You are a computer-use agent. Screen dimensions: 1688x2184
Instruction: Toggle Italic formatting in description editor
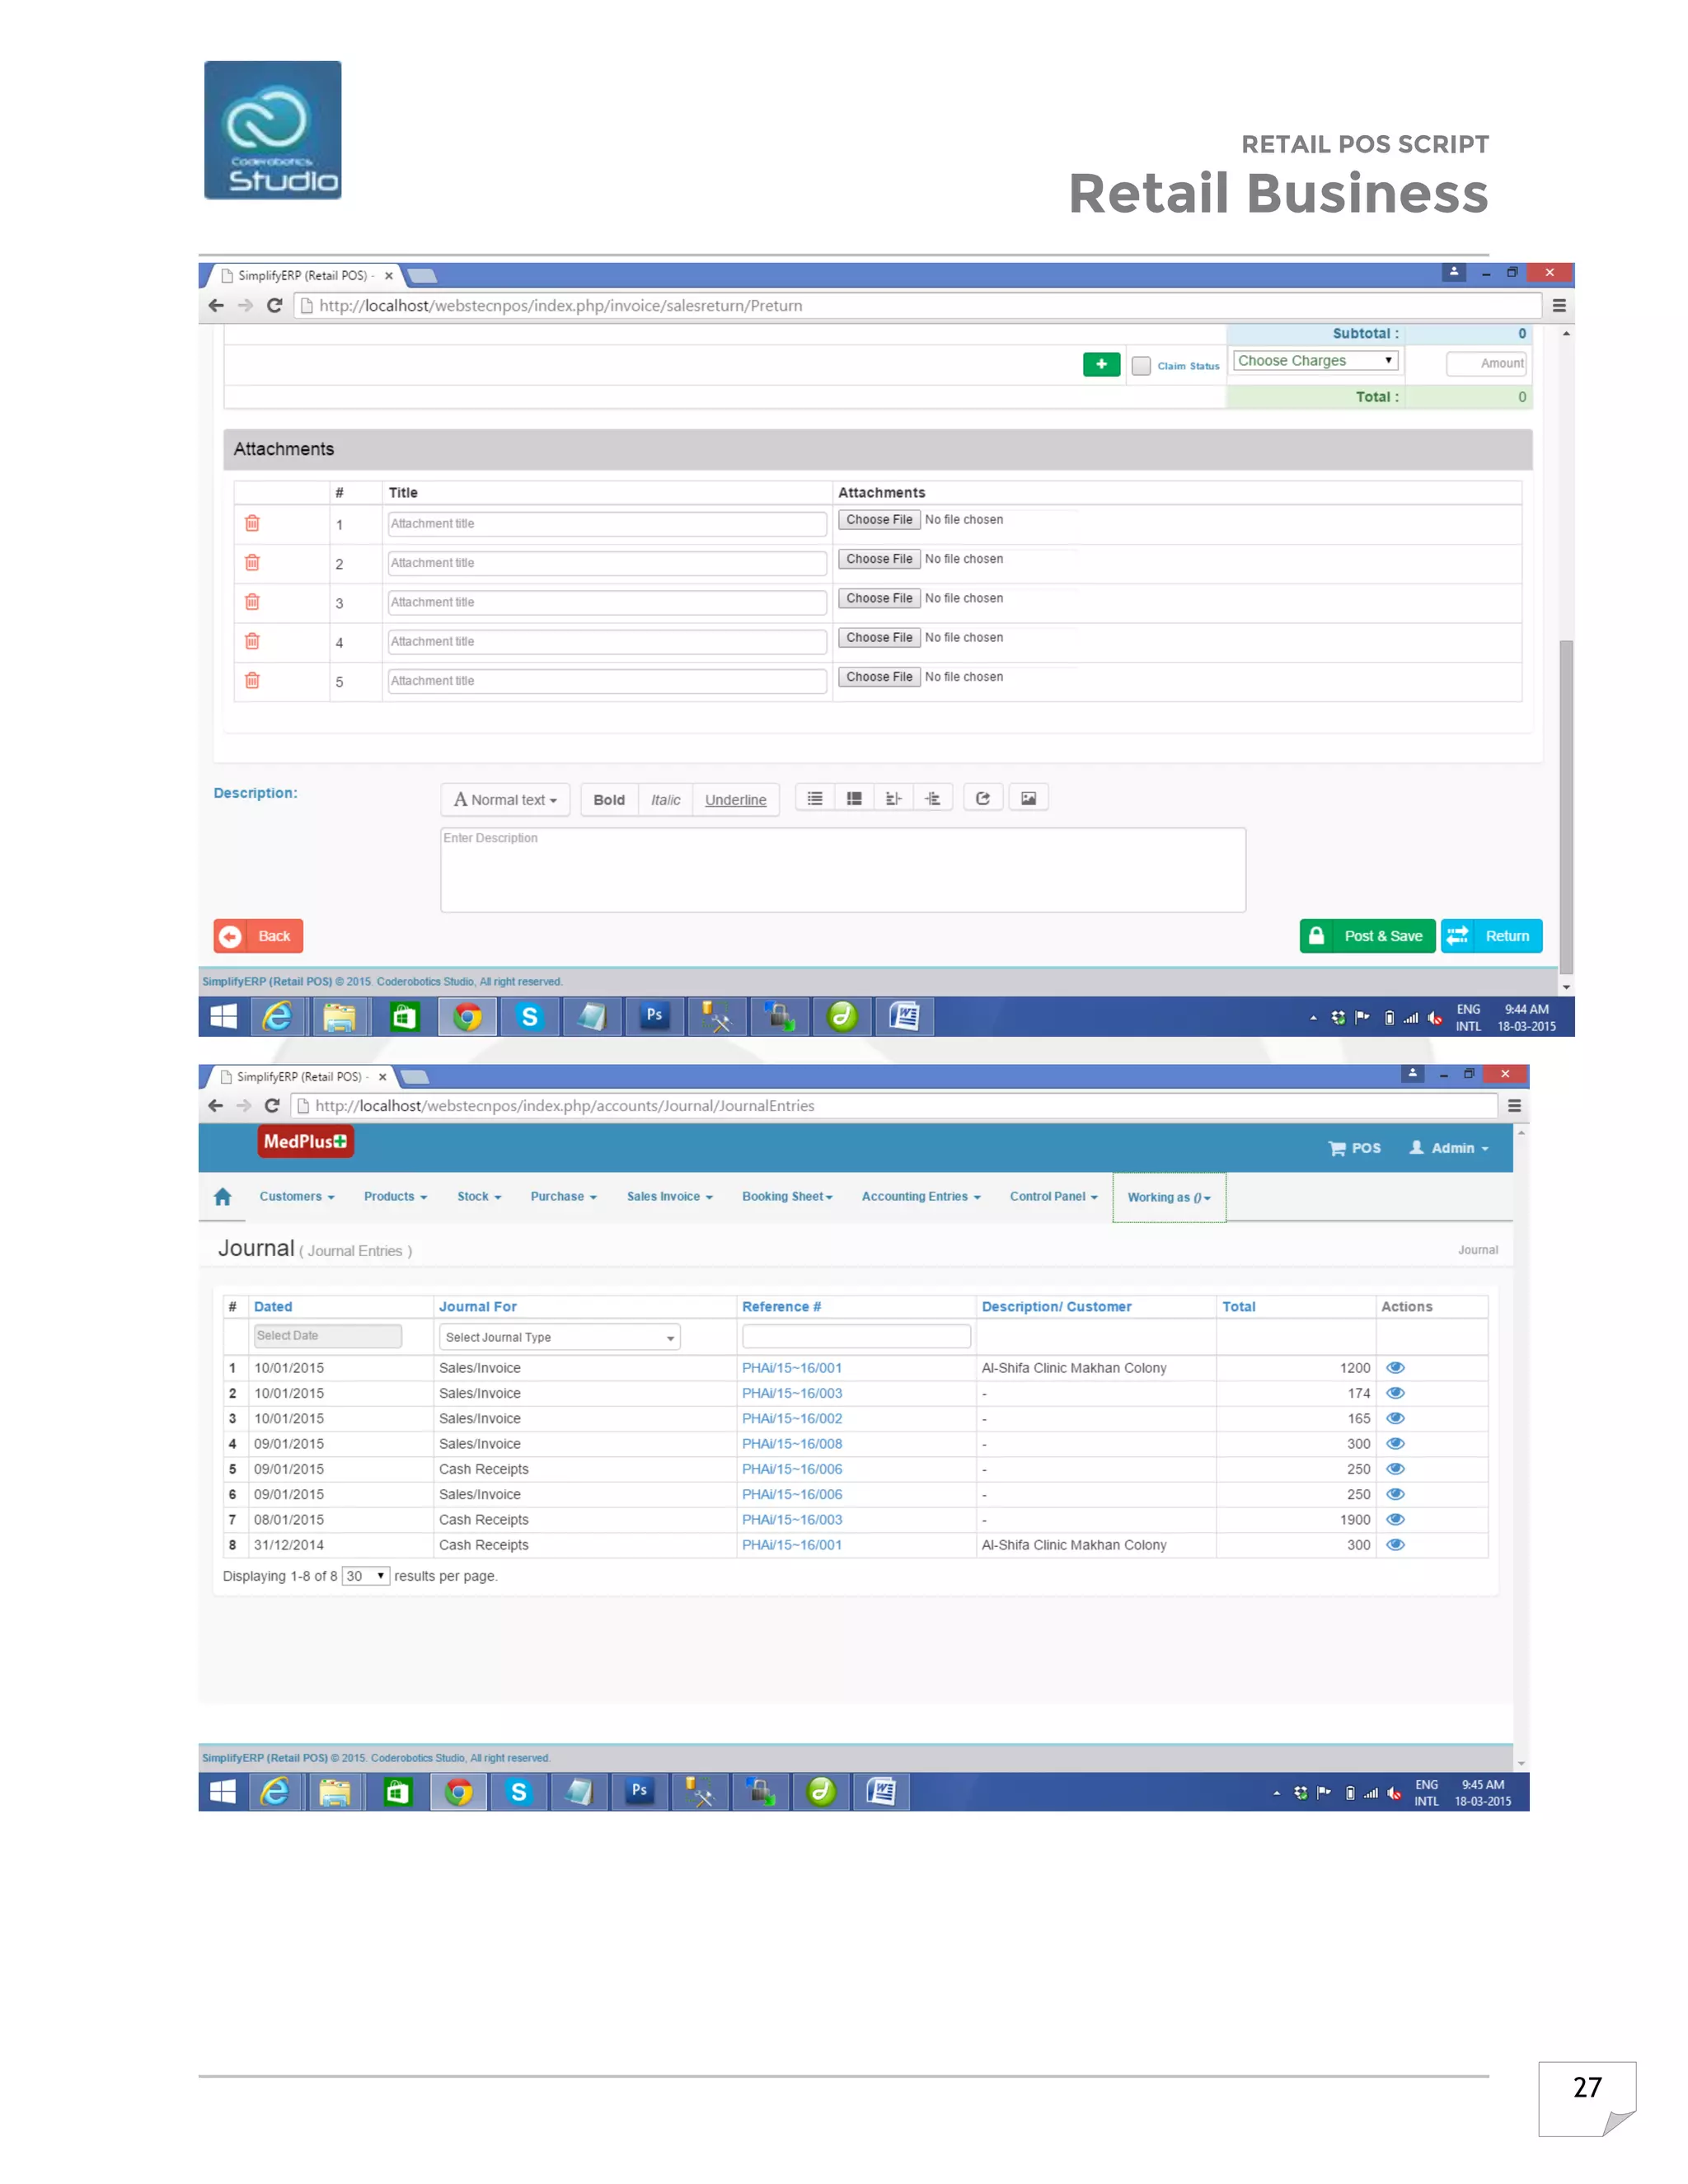[x=665, y=799]
